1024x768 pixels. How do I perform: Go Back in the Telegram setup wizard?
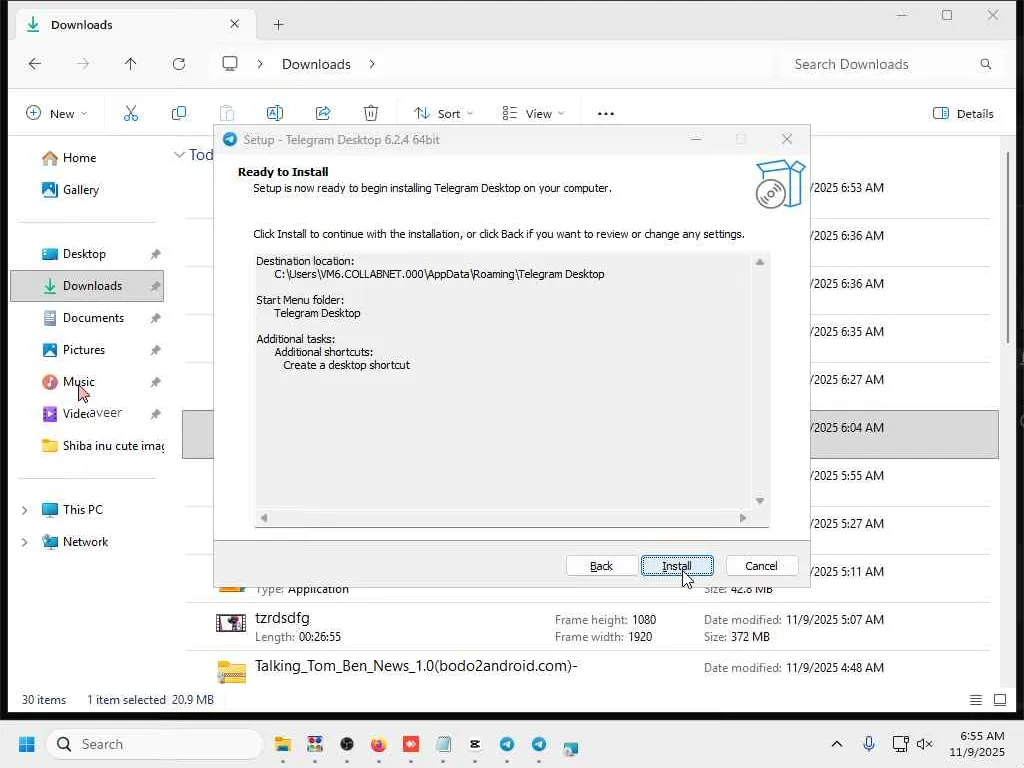tap(601, 566)
